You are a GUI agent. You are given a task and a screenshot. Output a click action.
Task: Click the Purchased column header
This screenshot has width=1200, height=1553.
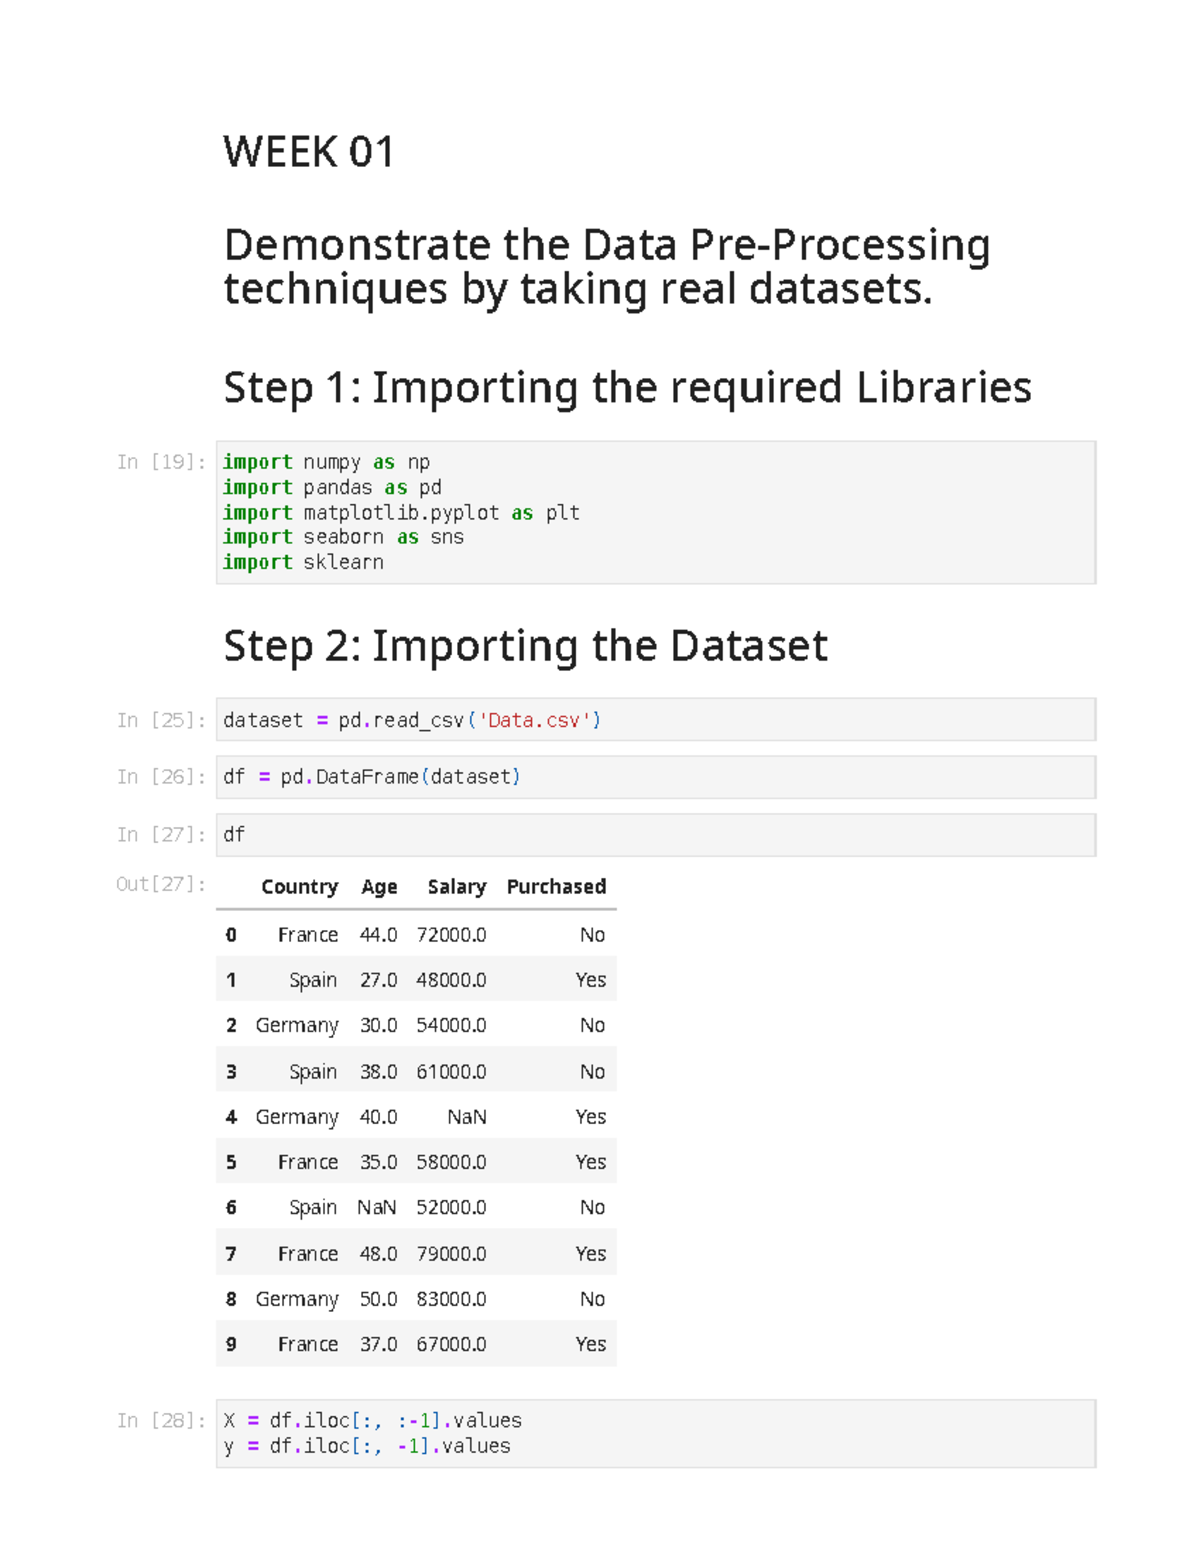556,887
